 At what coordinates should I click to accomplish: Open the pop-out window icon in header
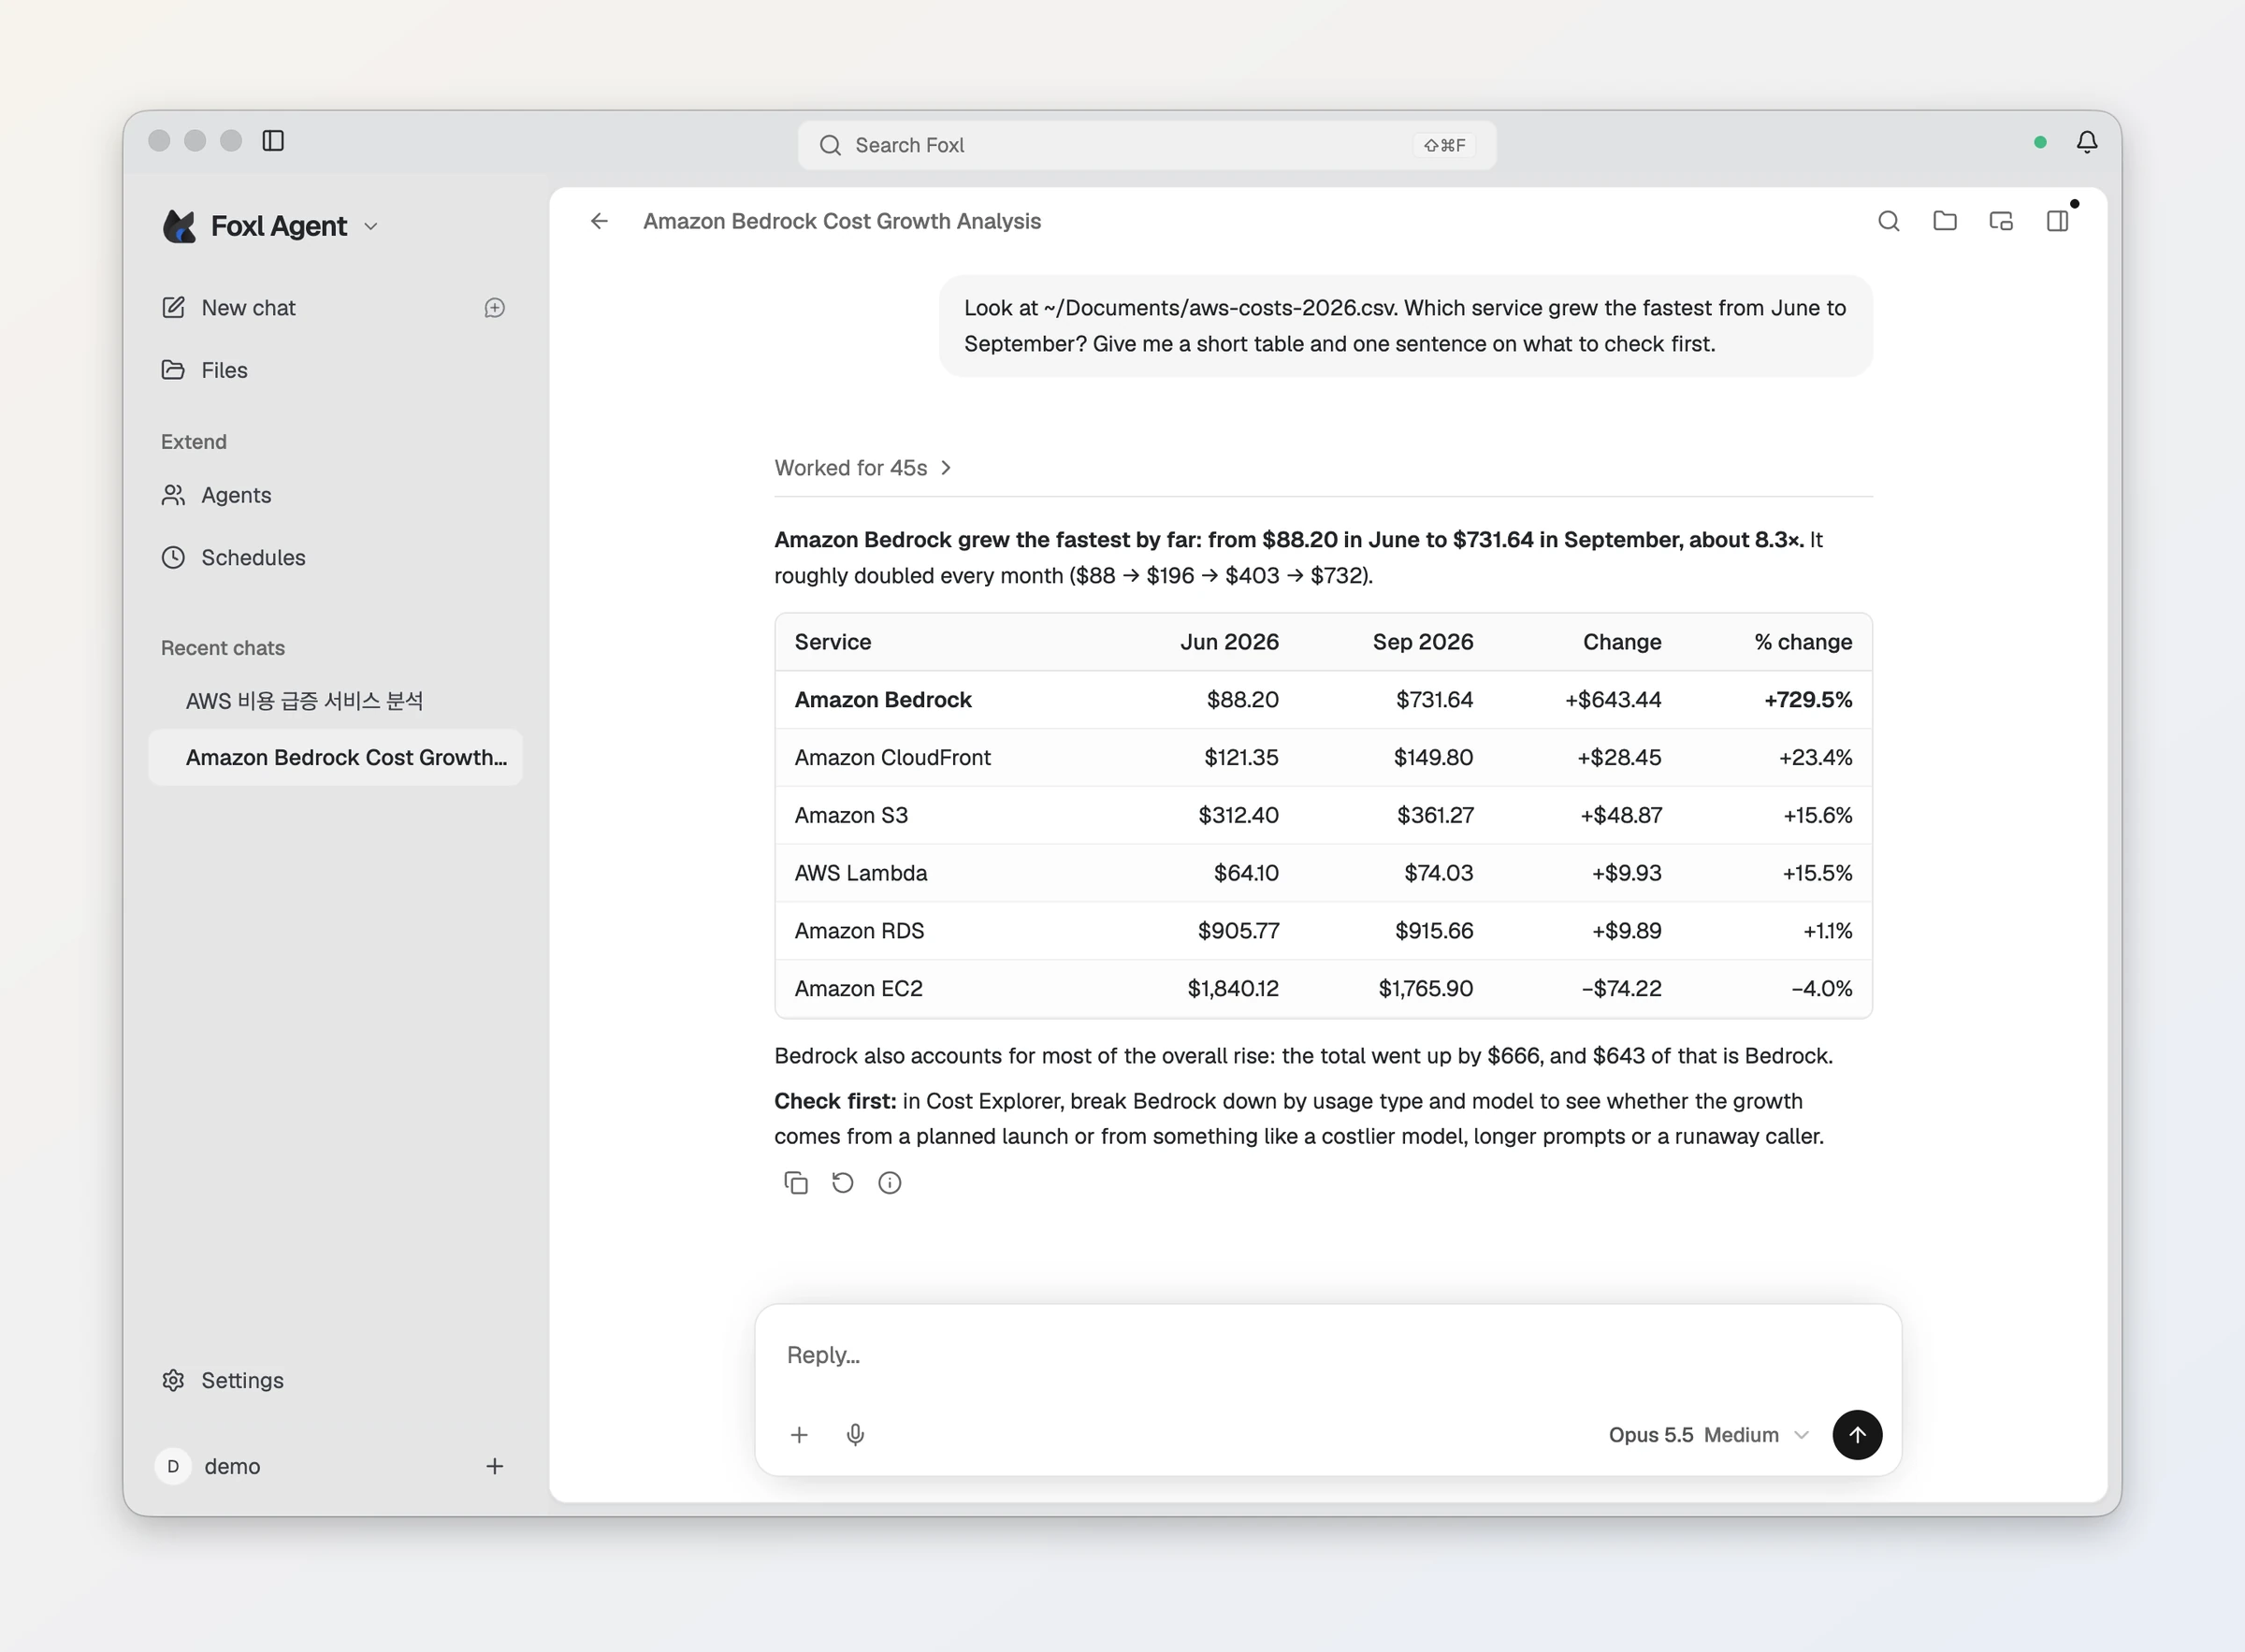[2000, 221]
